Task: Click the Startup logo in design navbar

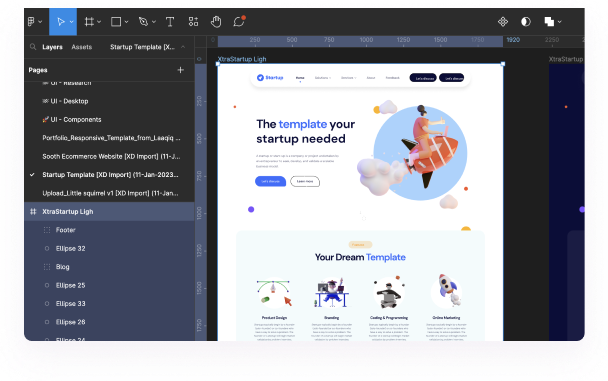Action: click(270, 78)
